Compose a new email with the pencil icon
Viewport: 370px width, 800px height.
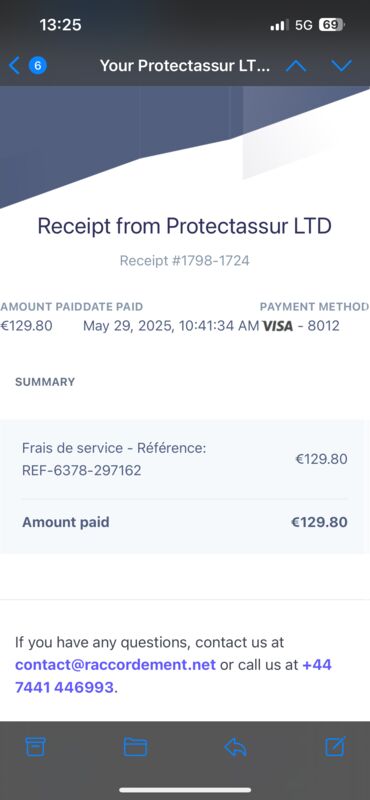pos(336,746)
